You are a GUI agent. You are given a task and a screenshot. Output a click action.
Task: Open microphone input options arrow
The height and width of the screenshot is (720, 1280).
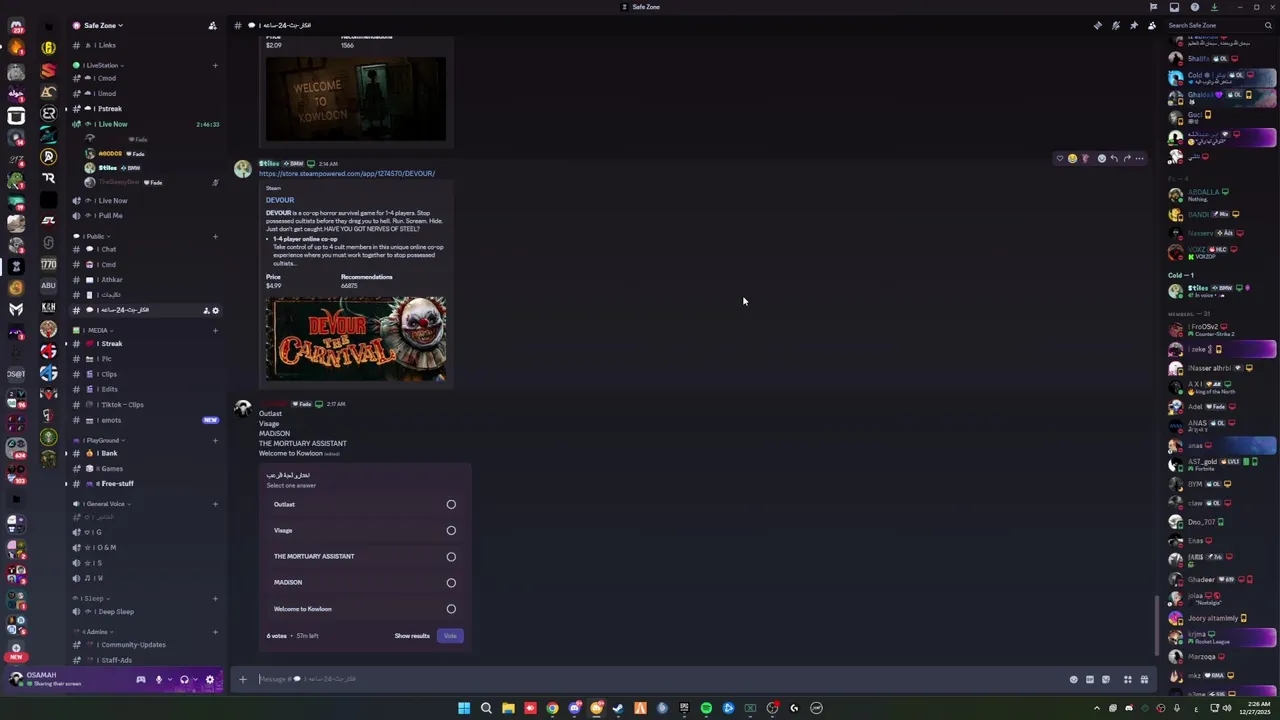169,680
